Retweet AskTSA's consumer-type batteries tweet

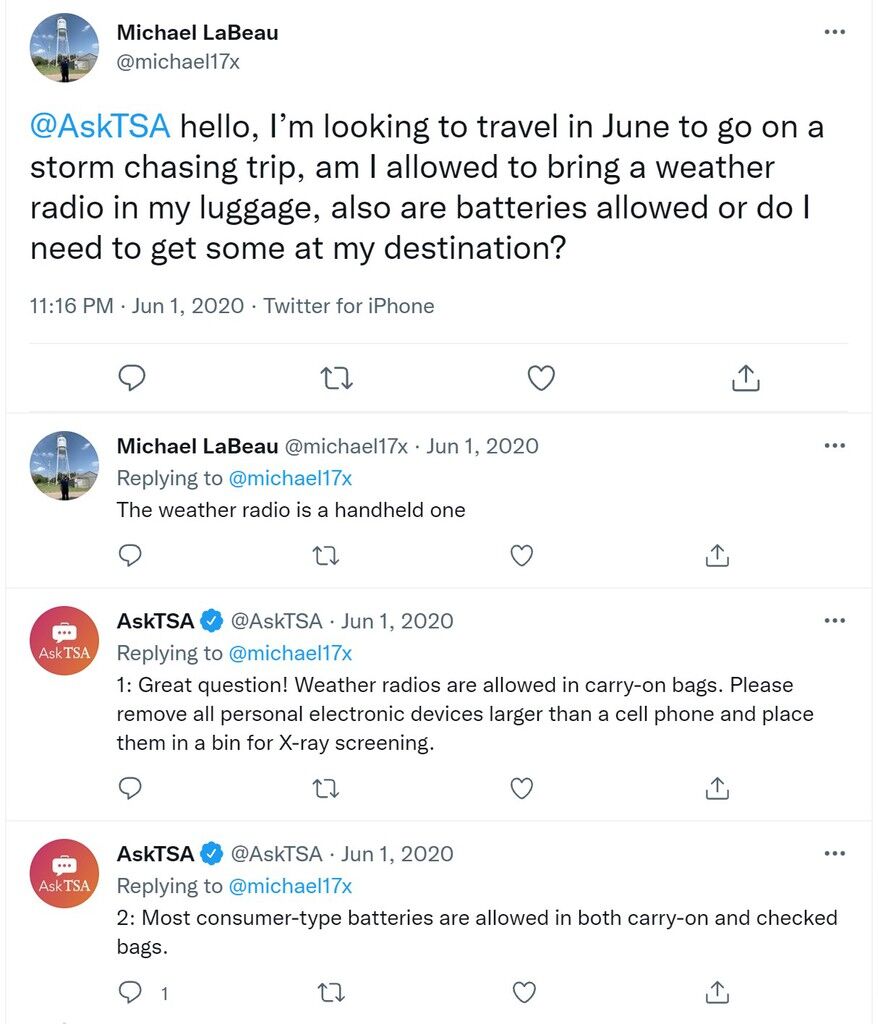tap(326, 992)
